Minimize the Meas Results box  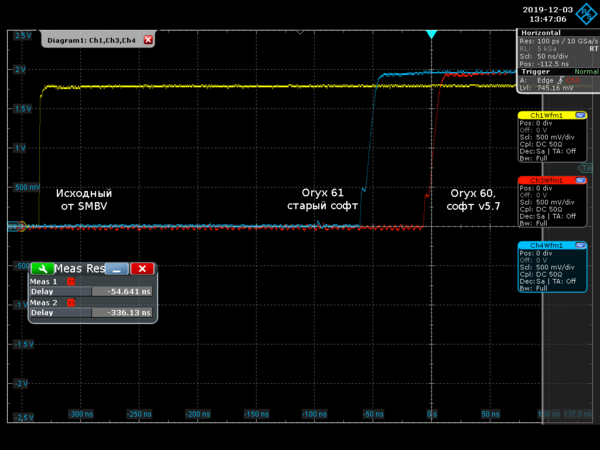point(117,268)
